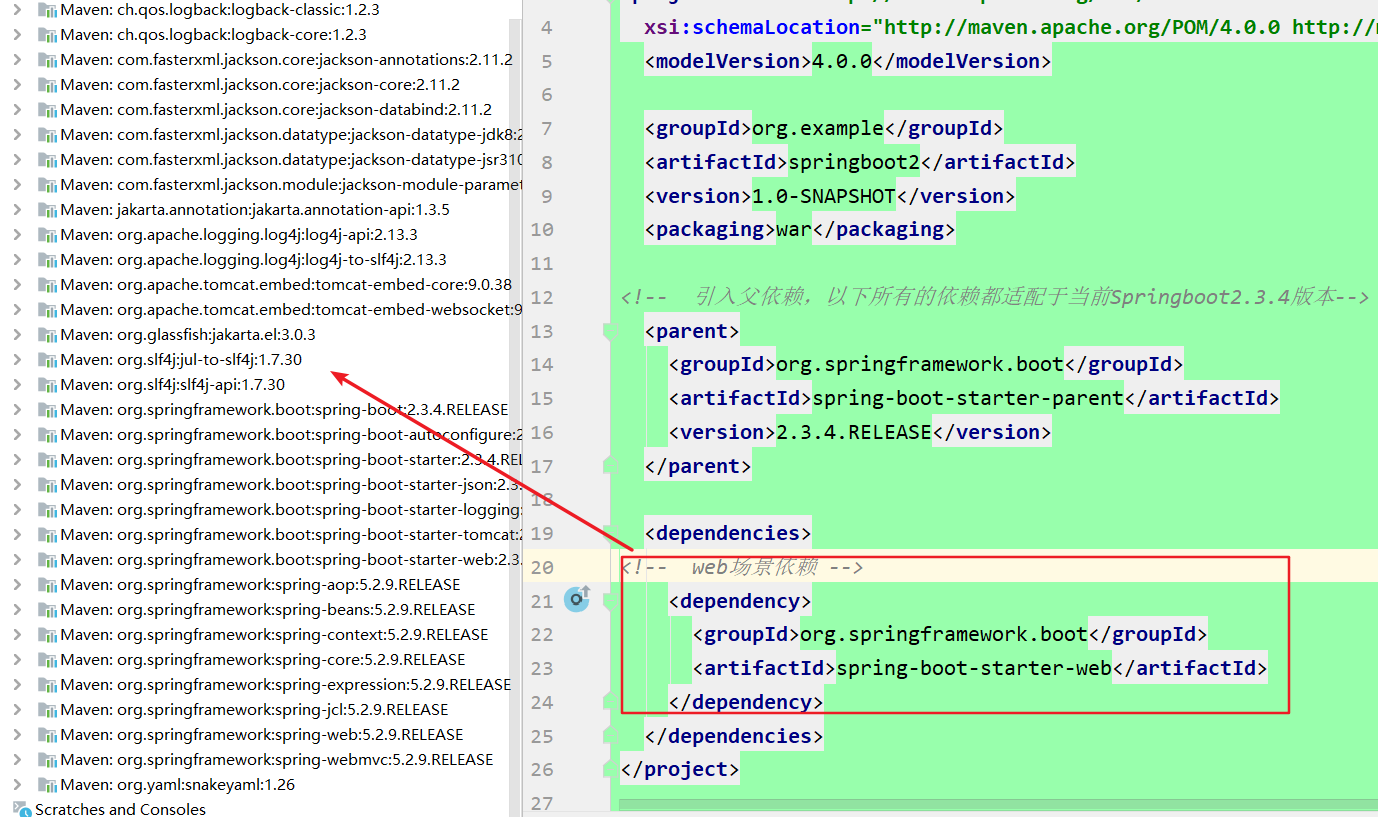
Task: Click the library icon for tomcat-embed-websocket
Action: 46,310
